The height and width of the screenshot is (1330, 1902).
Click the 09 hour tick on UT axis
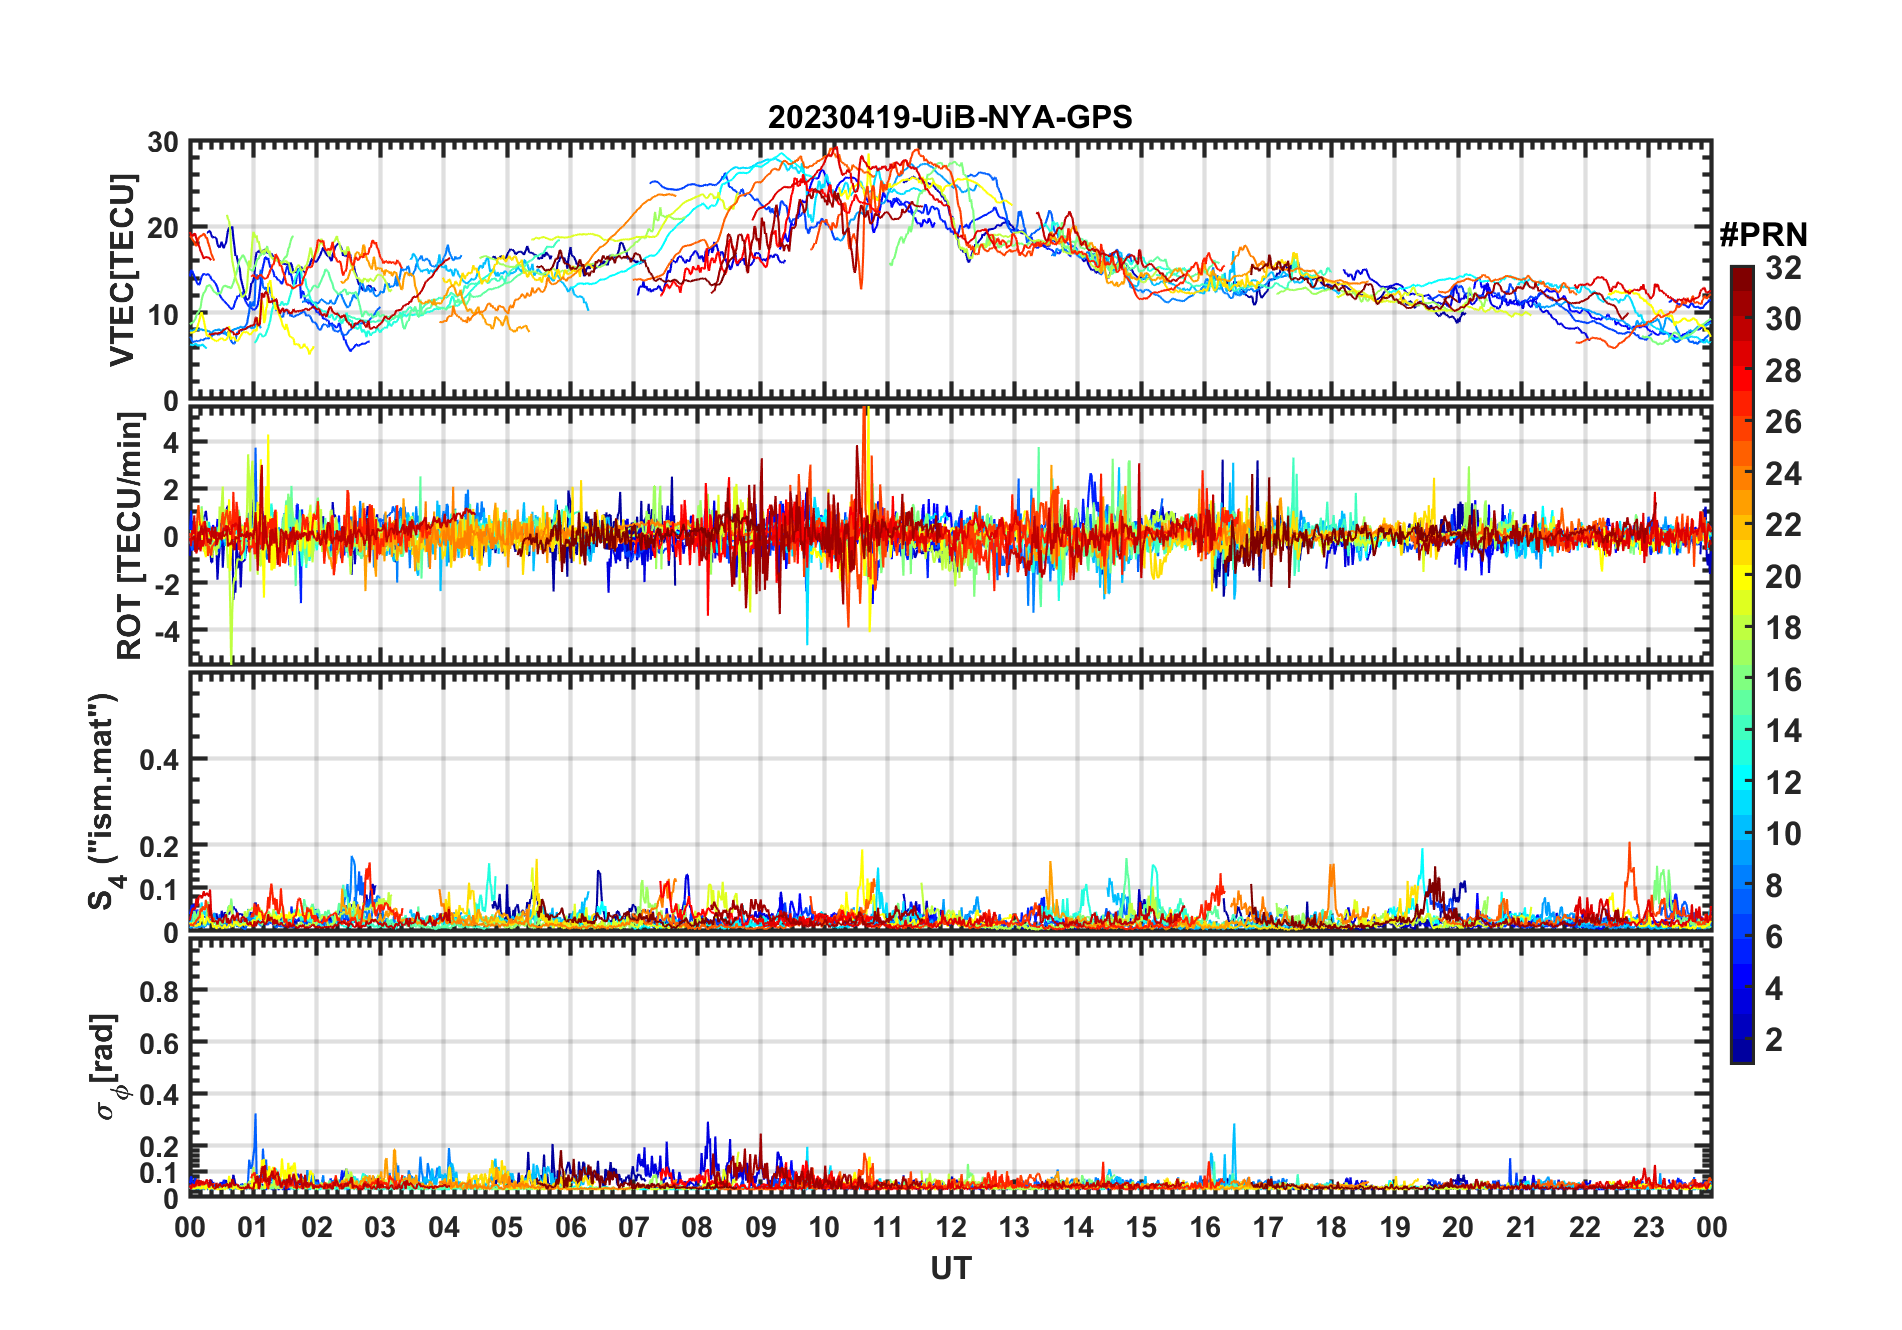point(761,1228)
